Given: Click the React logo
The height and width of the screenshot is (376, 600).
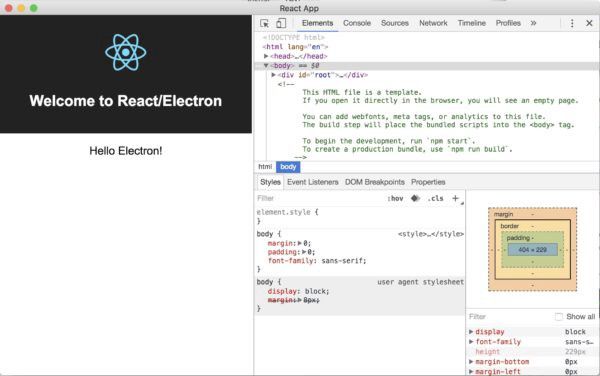Looking at the screenshot, I should pyautogui.click(x=126, y=52).
